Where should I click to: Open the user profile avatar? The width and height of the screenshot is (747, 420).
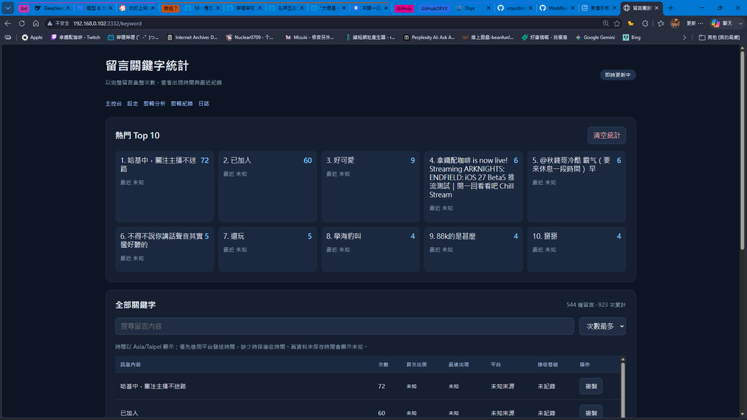tap(675, 23)
